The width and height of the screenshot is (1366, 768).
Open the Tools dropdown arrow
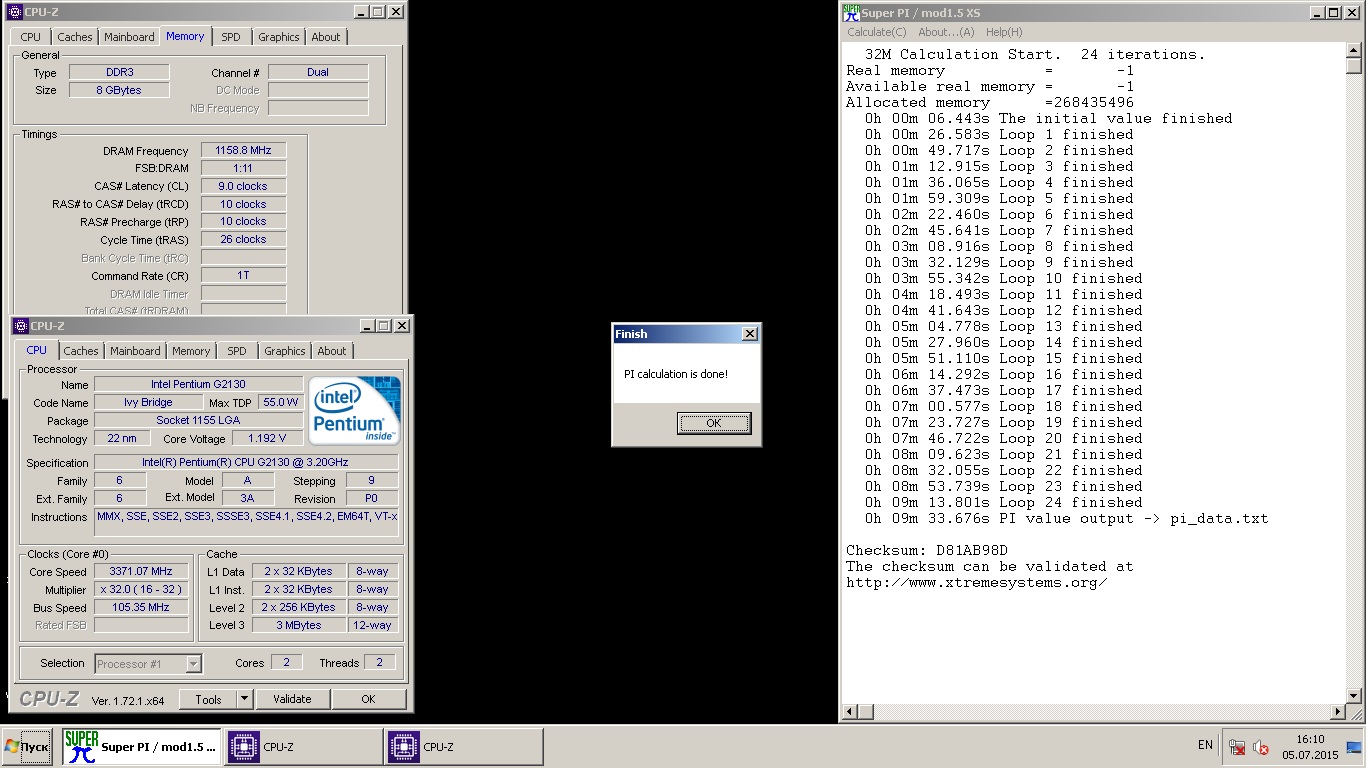tap(245, 699)
